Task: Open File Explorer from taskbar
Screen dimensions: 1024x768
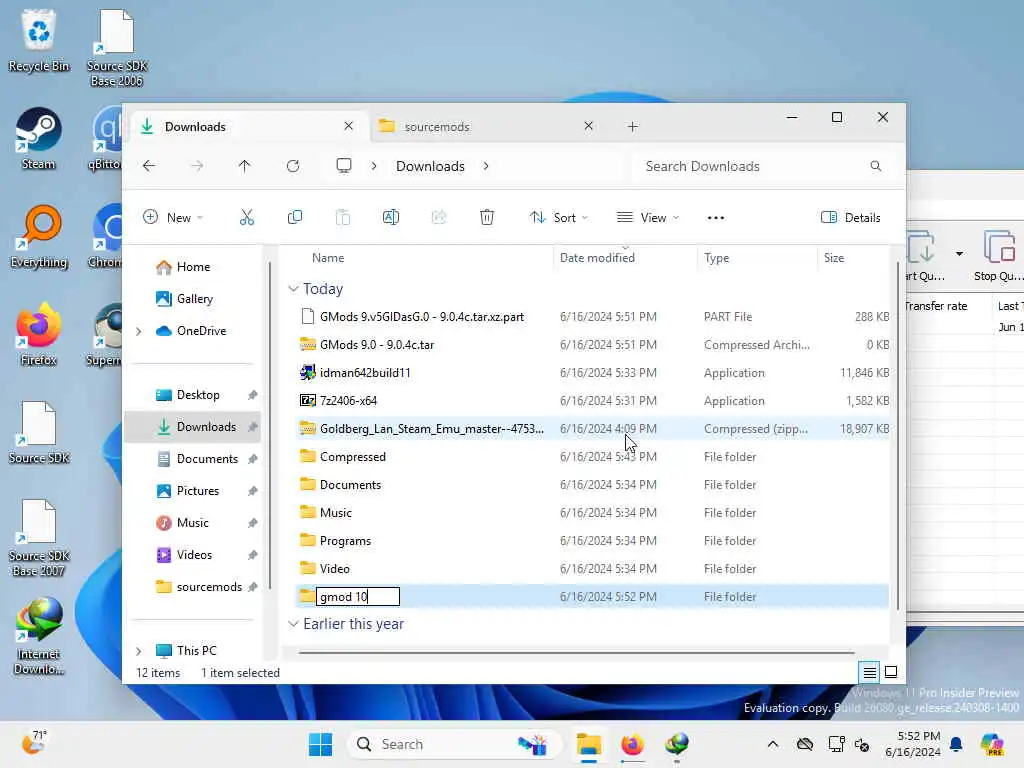Action: [x=588, y=744]
